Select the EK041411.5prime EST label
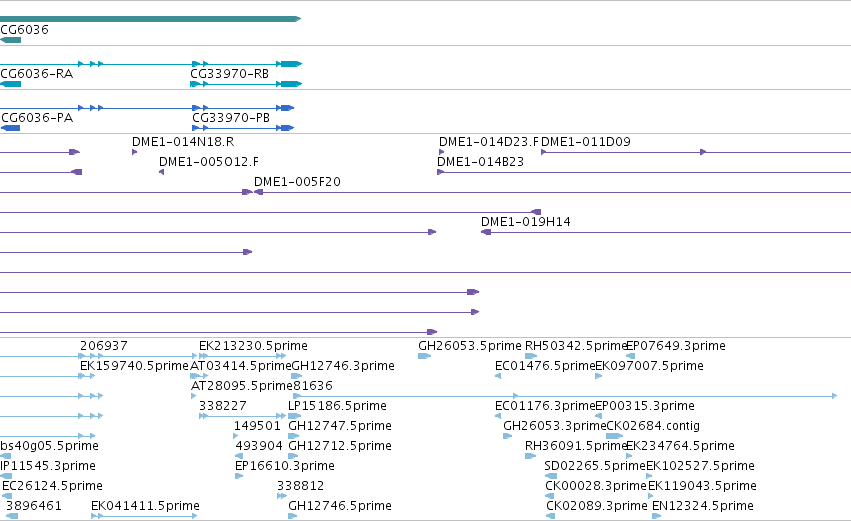 click(145, 506)
